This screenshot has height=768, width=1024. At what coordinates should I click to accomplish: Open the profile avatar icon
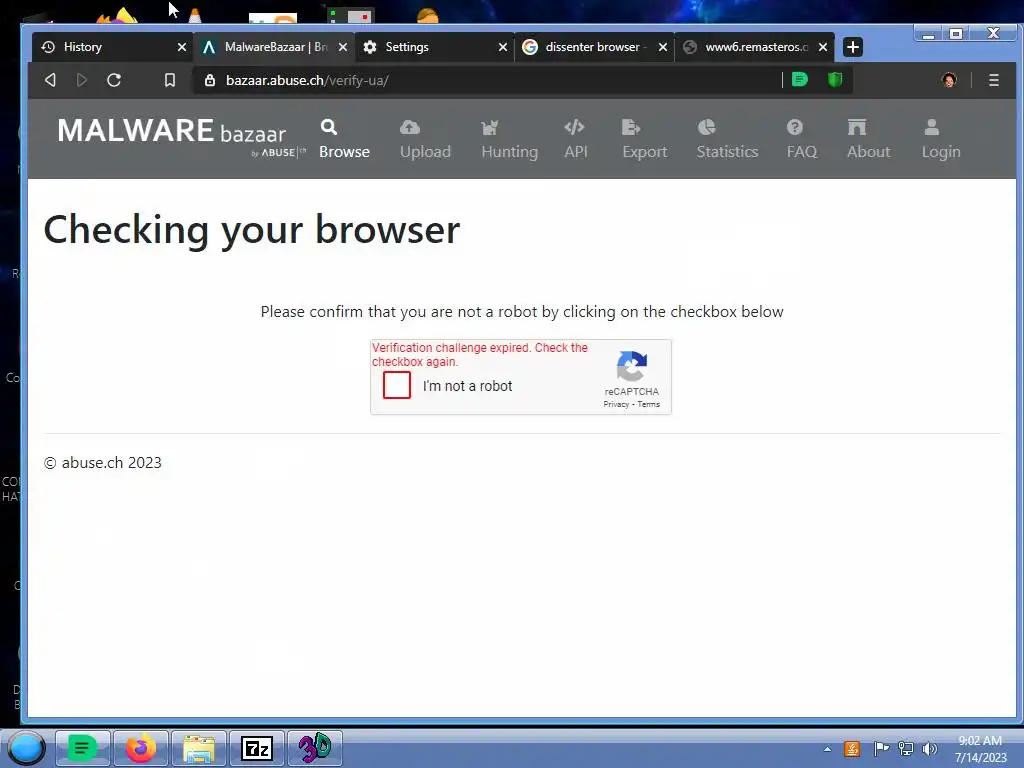pos(949,80)
